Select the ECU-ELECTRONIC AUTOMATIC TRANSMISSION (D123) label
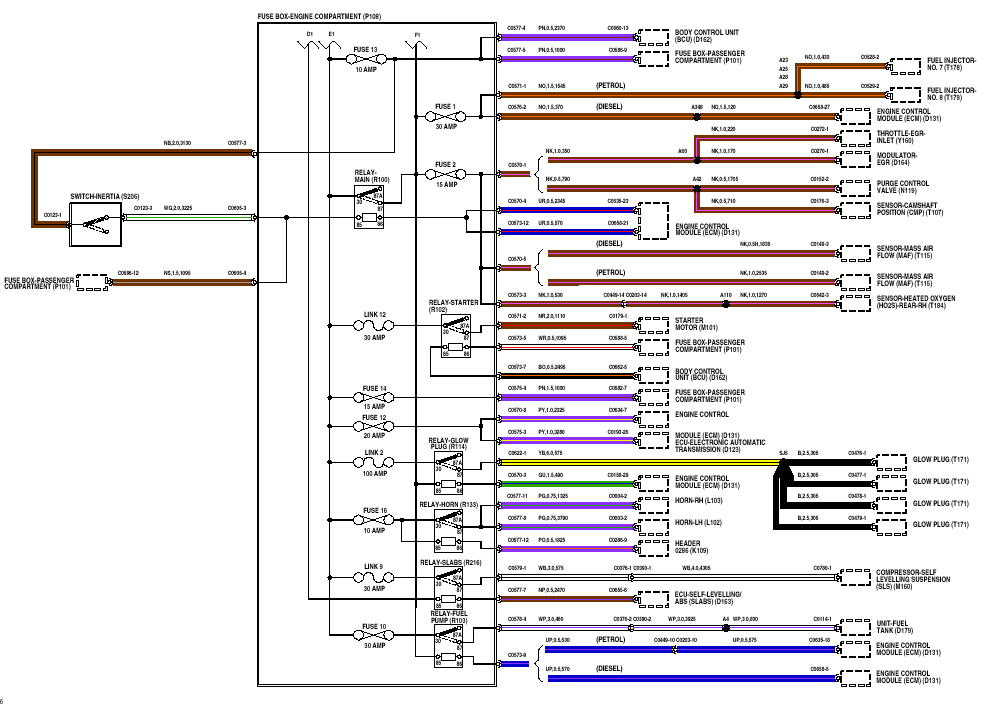Viewport: 981px width, 704px height. [720, 446]
